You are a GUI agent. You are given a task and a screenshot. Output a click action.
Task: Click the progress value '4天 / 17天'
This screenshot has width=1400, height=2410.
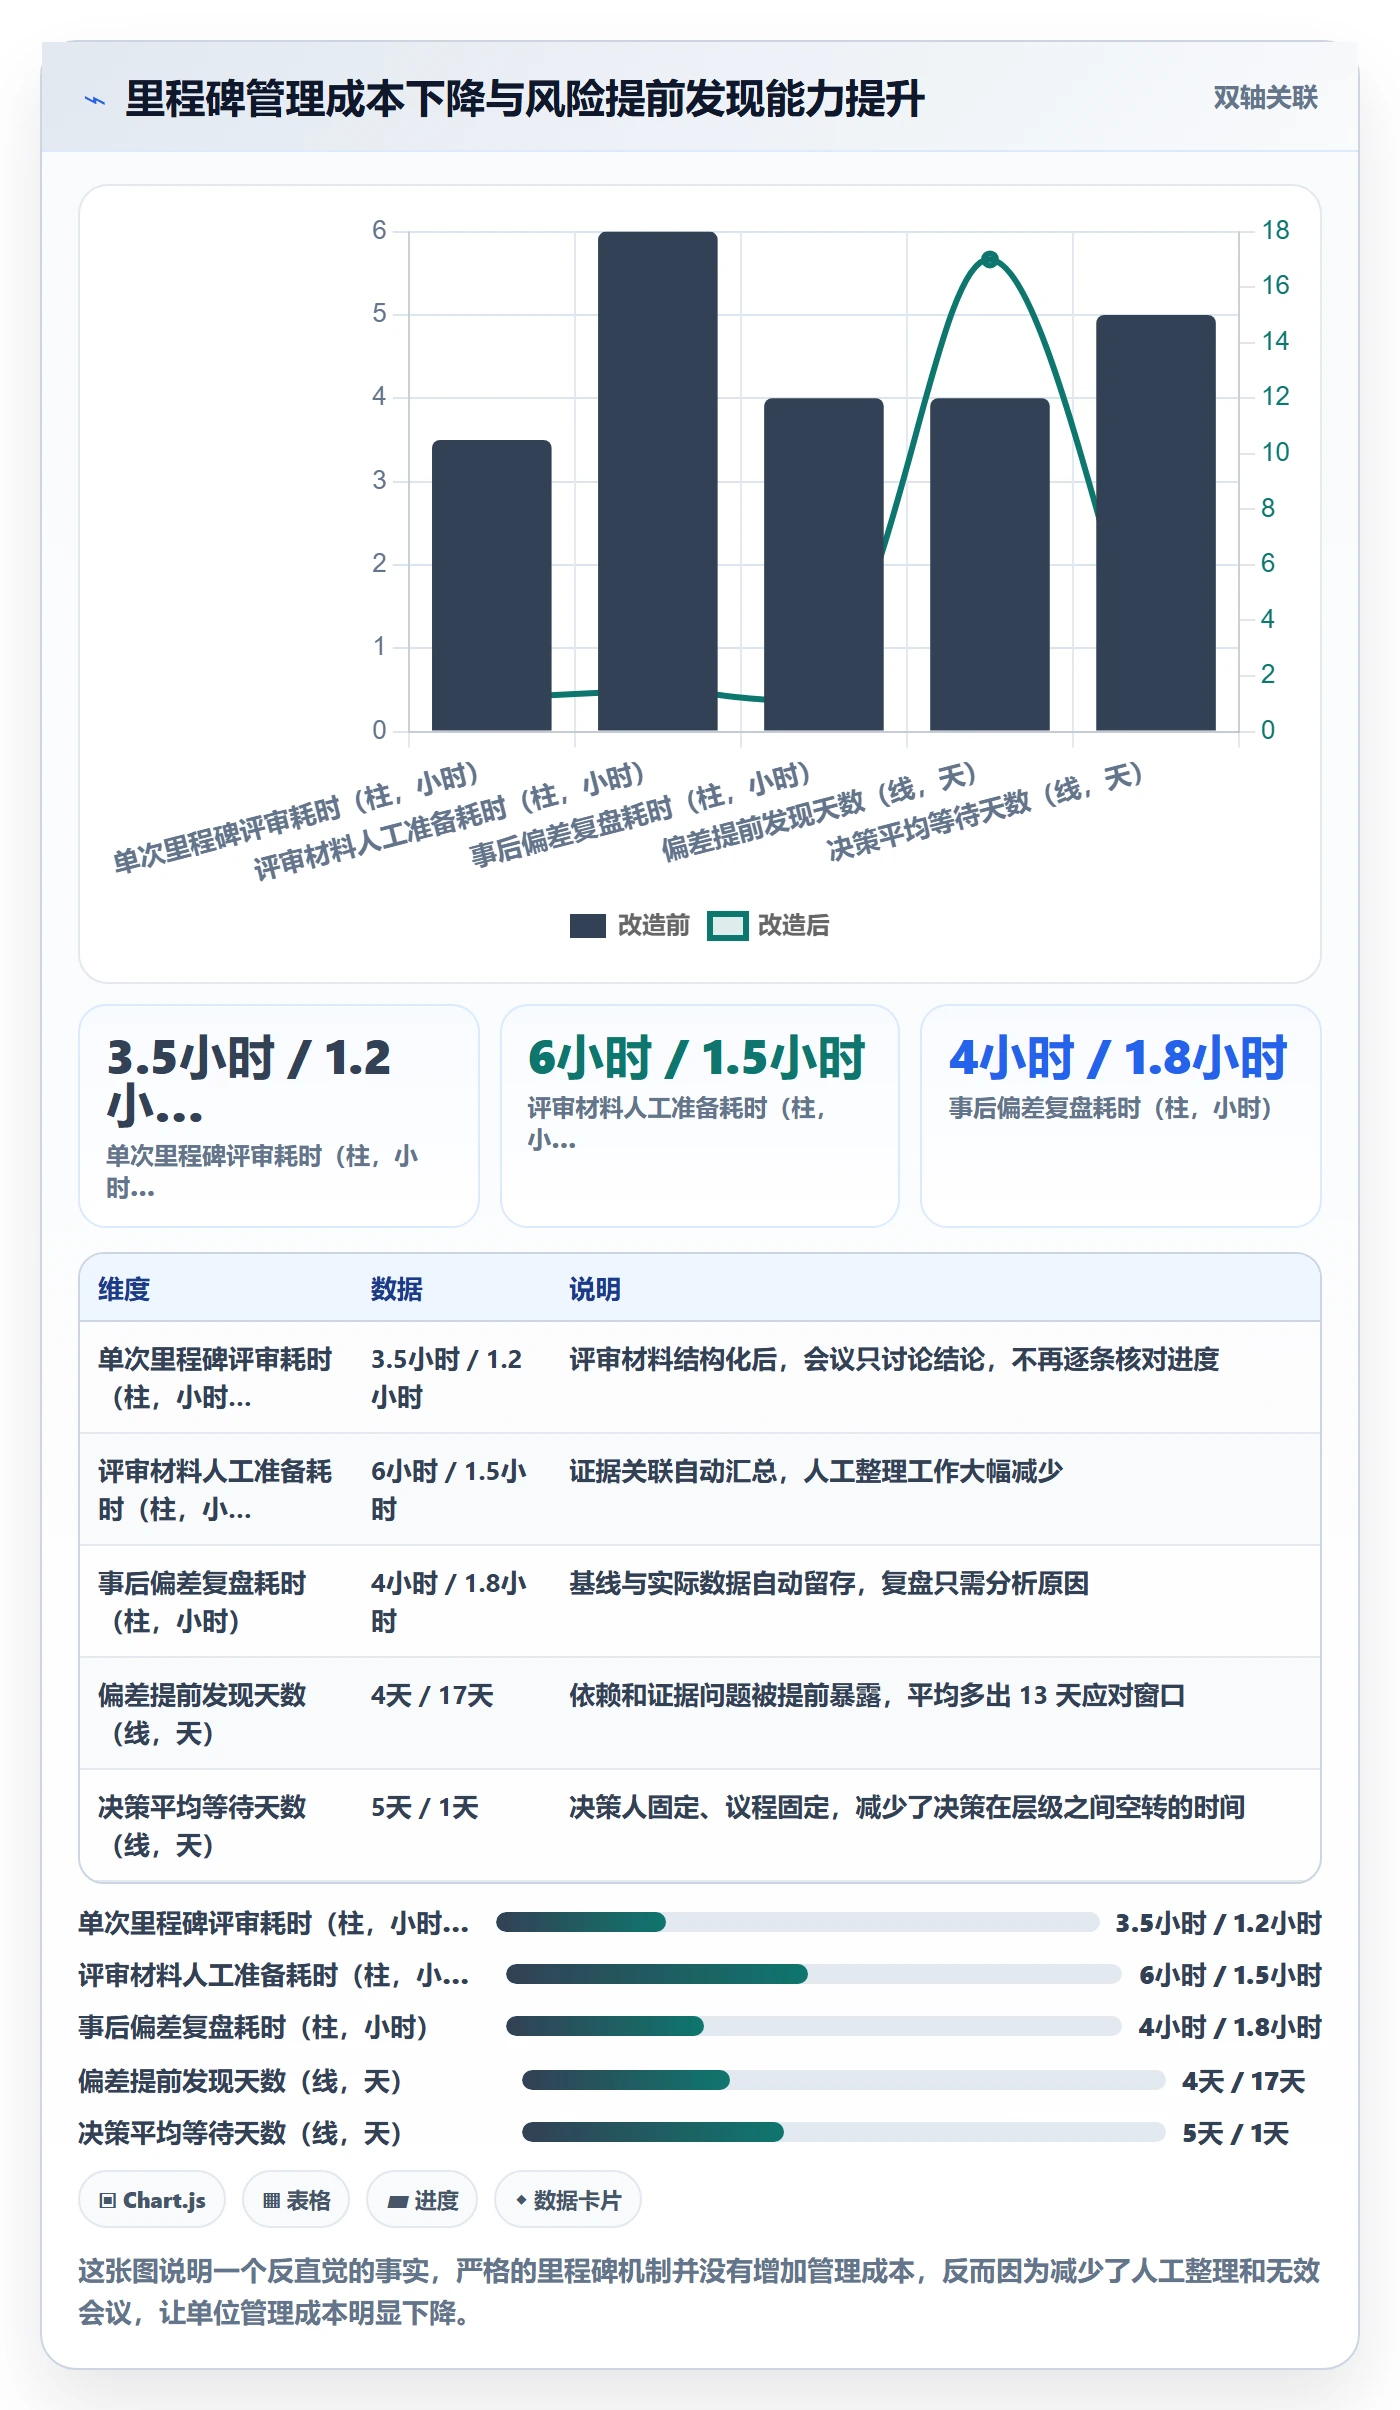tap(1243, 2081)
